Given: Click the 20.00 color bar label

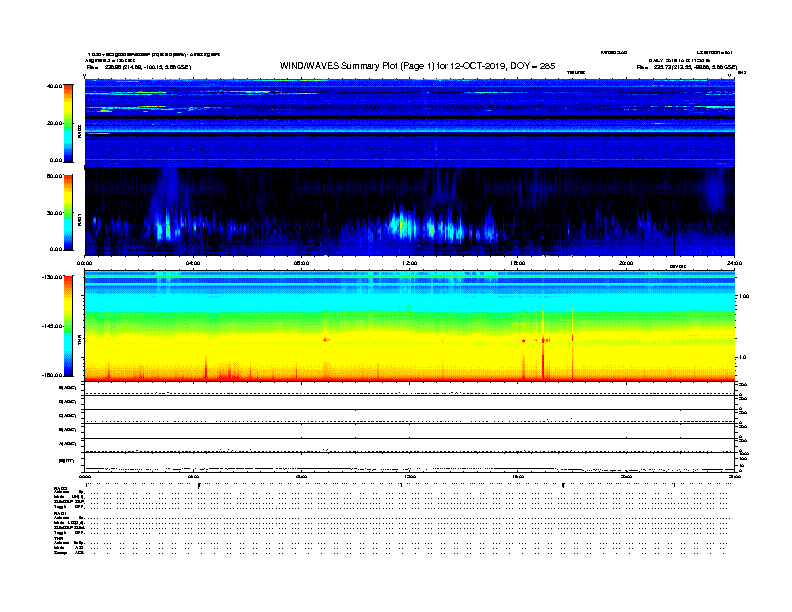Looking at the screenshot, I should coord(54,123).
